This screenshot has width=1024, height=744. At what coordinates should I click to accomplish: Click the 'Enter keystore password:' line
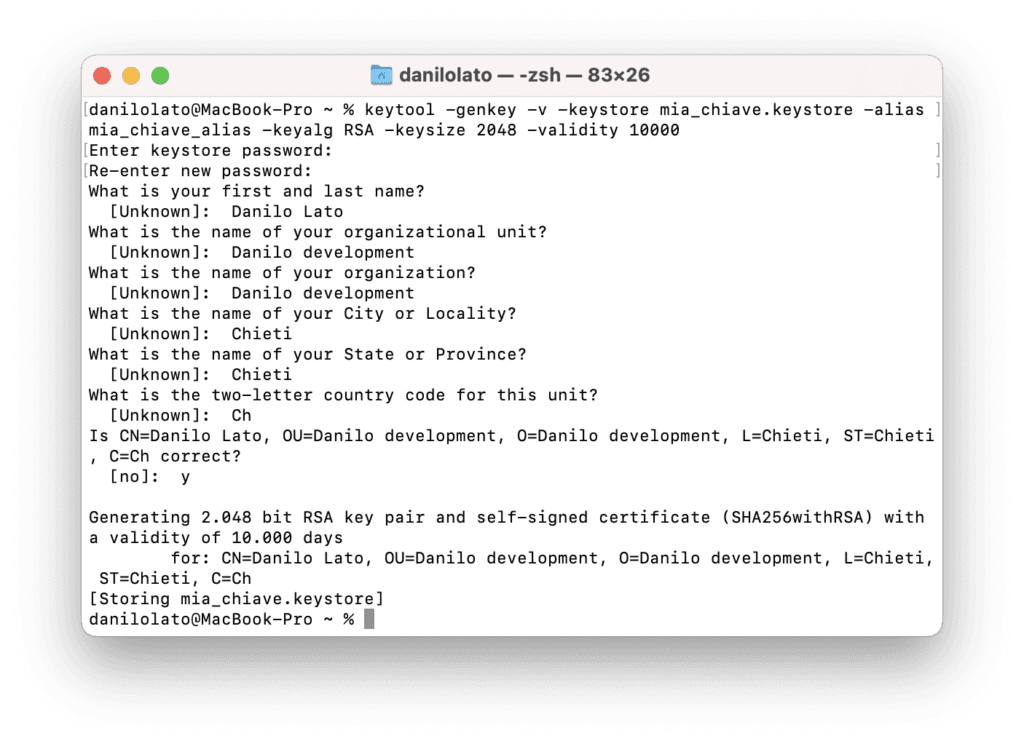pos(210,150)
